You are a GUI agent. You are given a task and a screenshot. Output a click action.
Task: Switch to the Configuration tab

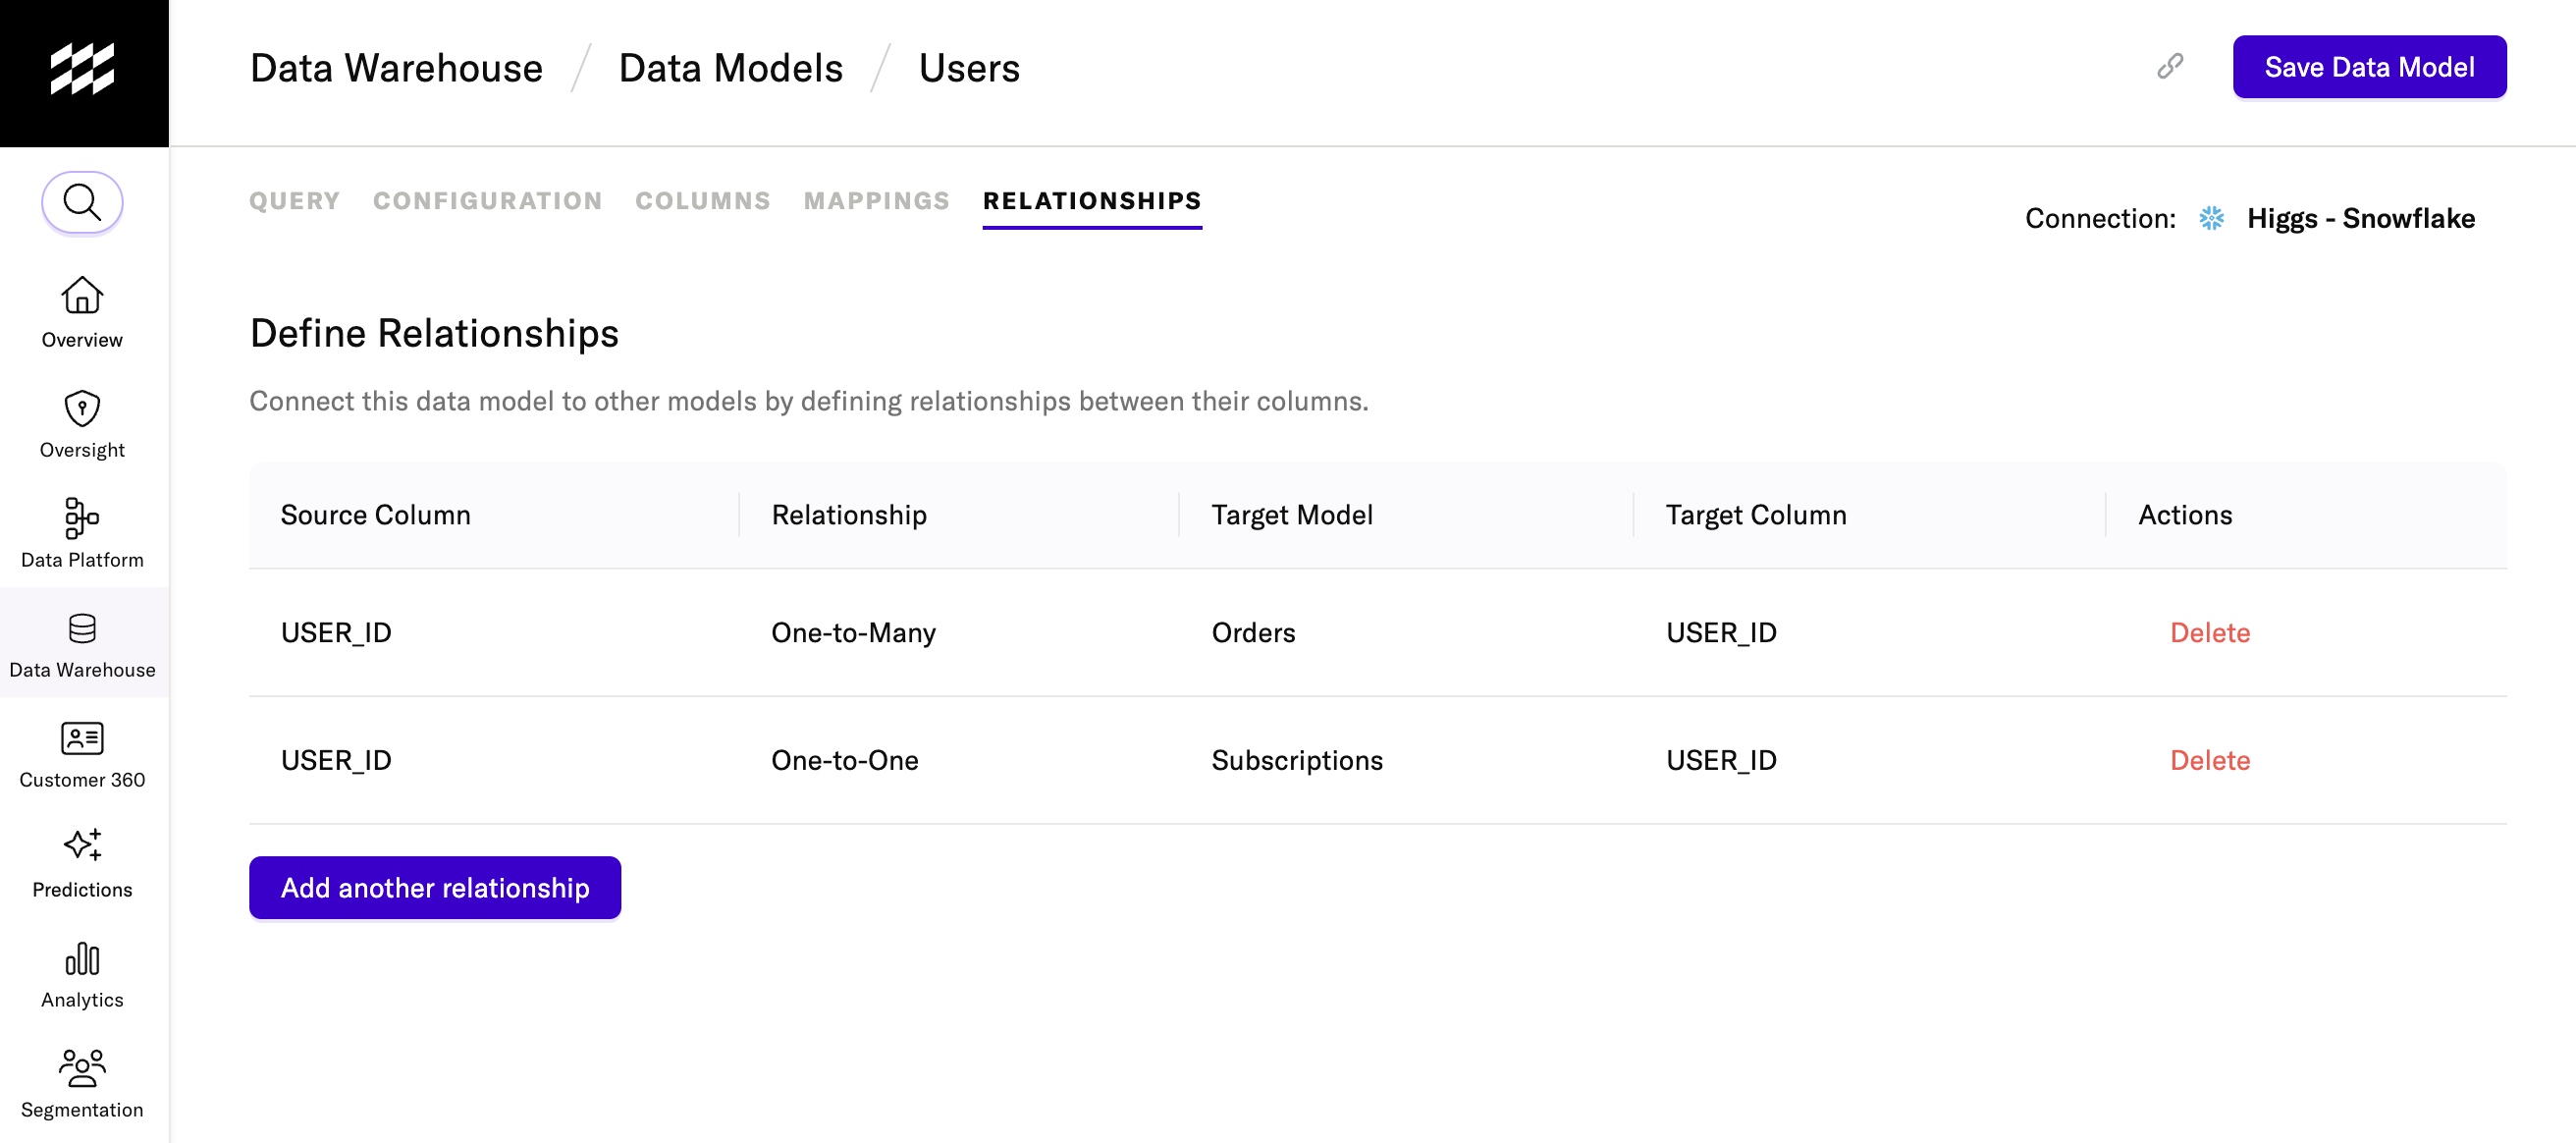(x=487, y=201)
